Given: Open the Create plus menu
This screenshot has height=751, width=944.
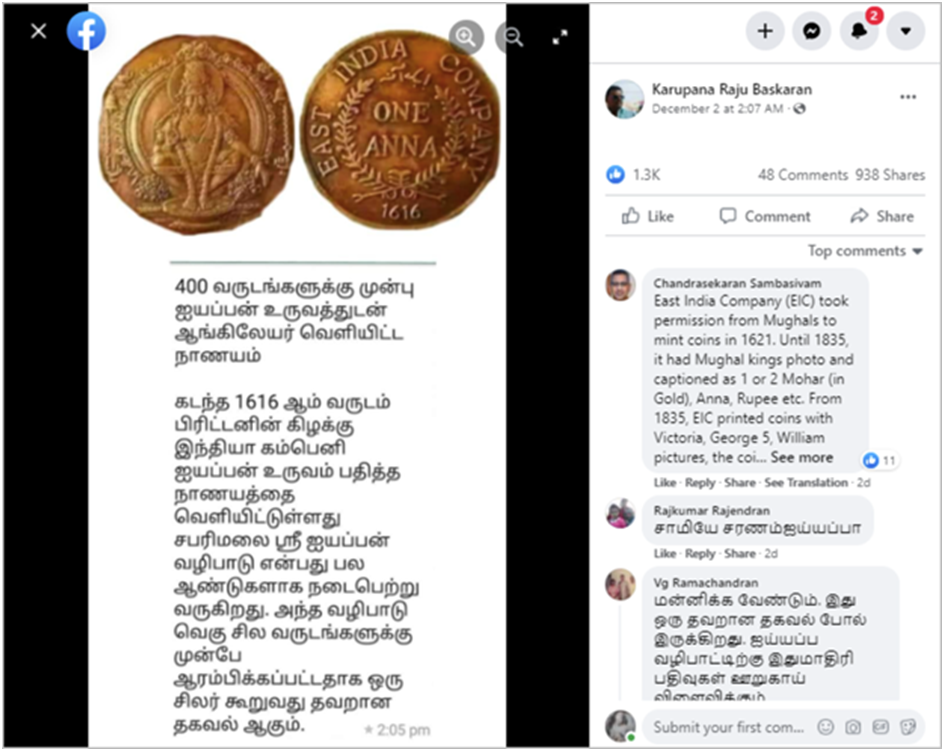Looking at the screenshot, I should 765,31.
